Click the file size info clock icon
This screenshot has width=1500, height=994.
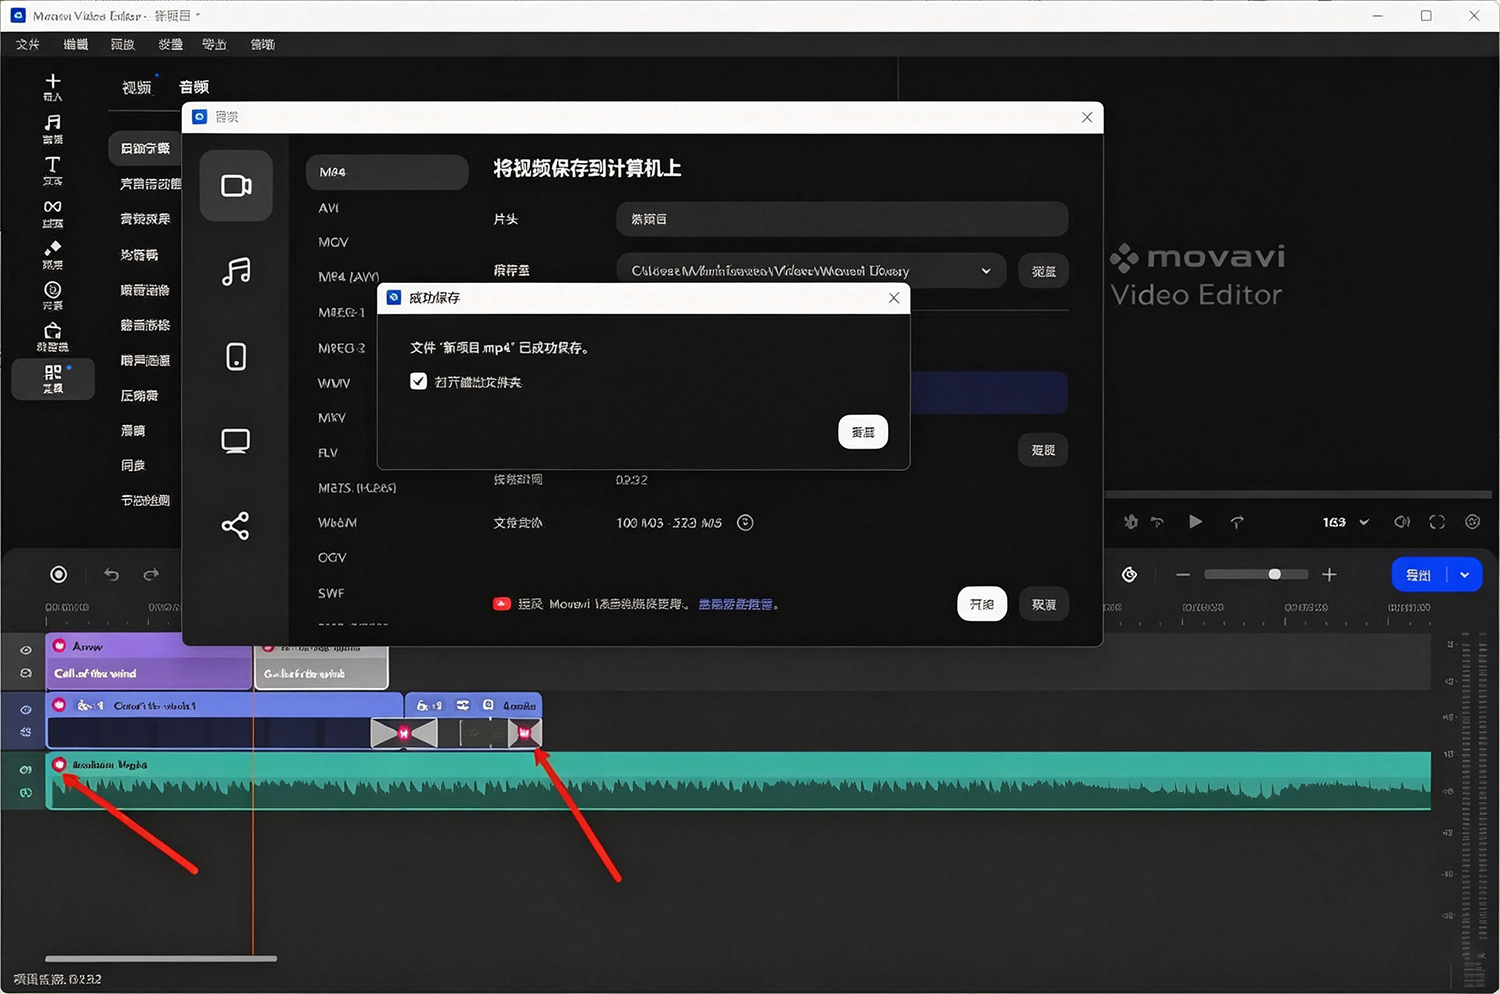[745, 522]
